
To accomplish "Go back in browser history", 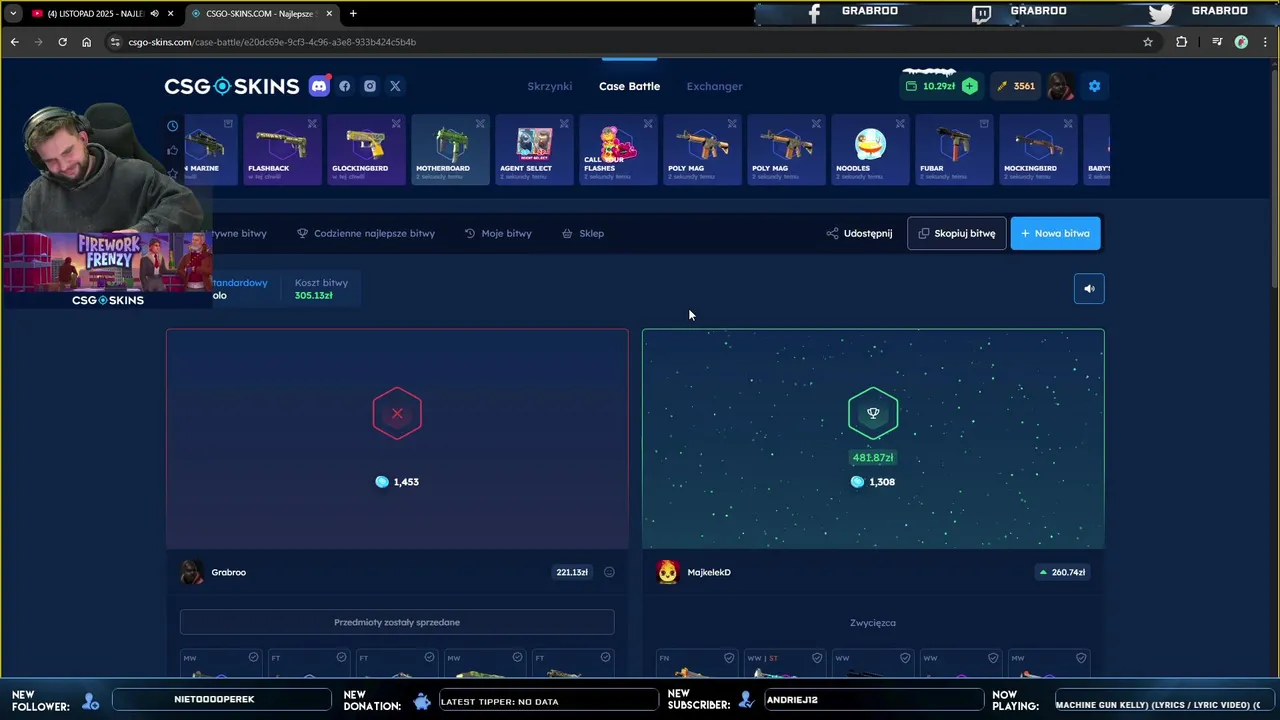I will point(14,42).
